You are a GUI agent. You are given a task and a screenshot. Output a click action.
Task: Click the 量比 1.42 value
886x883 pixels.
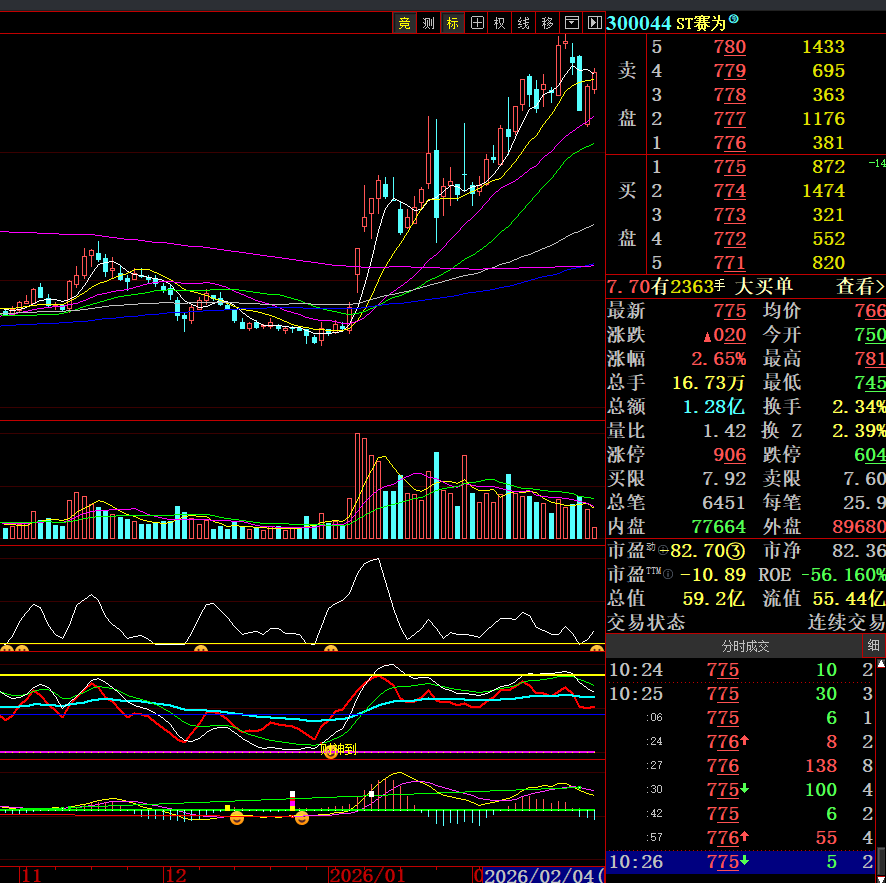point(724,431)
